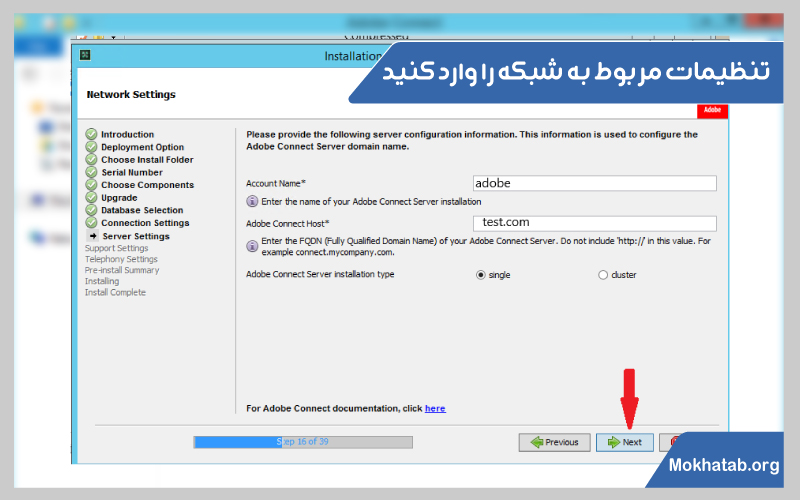Click the checkmark icon next to Database Selection
This screenshot has height=500, width=800.
[x=91, y=210]
